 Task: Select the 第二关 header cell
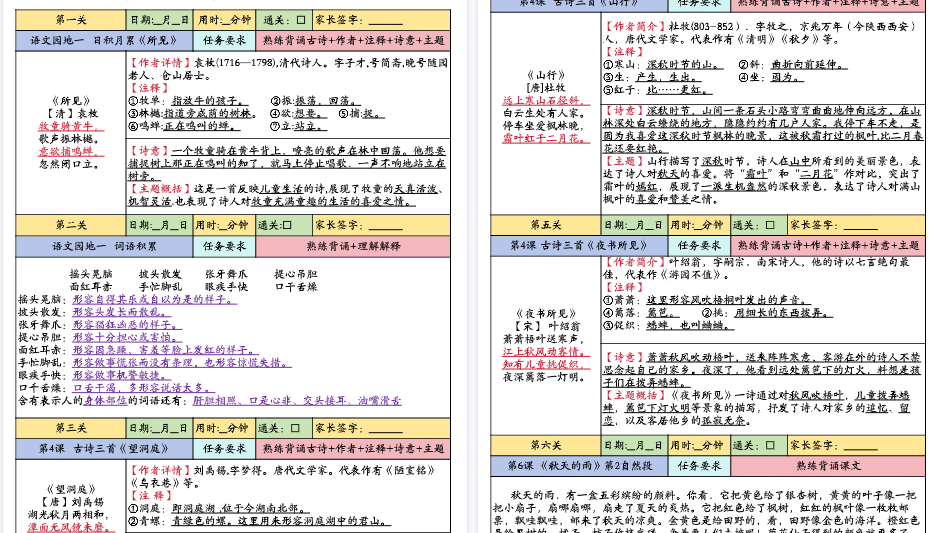tap(71, 225)
